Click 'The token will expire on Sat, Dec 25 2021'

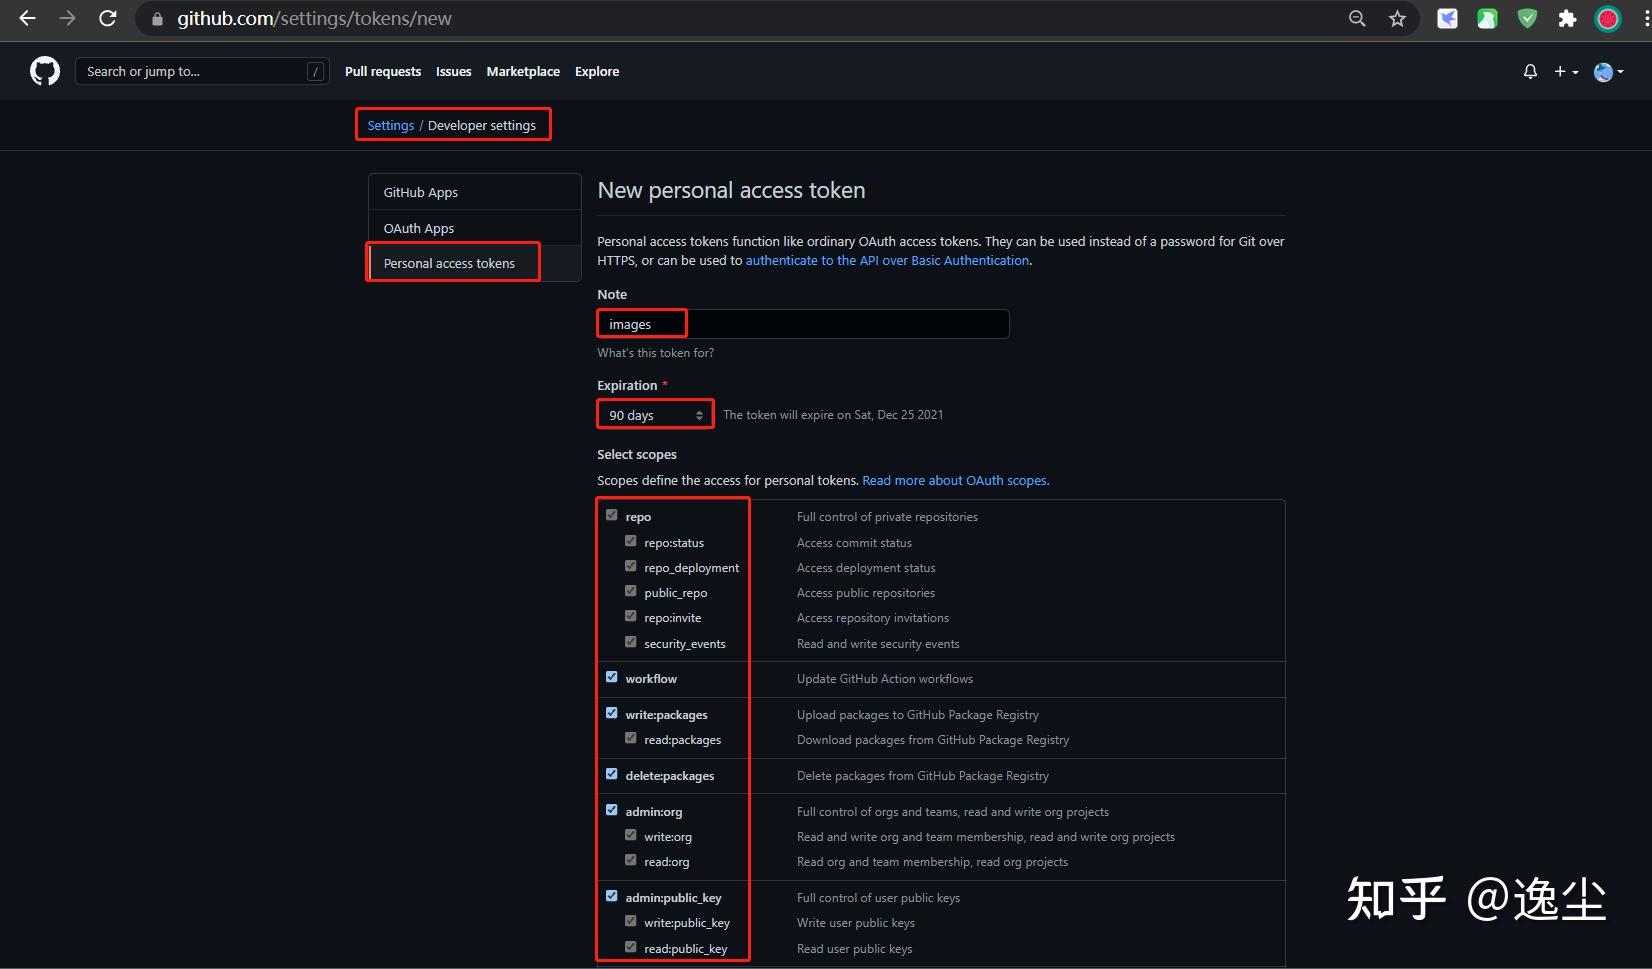(x=833, y=415)
